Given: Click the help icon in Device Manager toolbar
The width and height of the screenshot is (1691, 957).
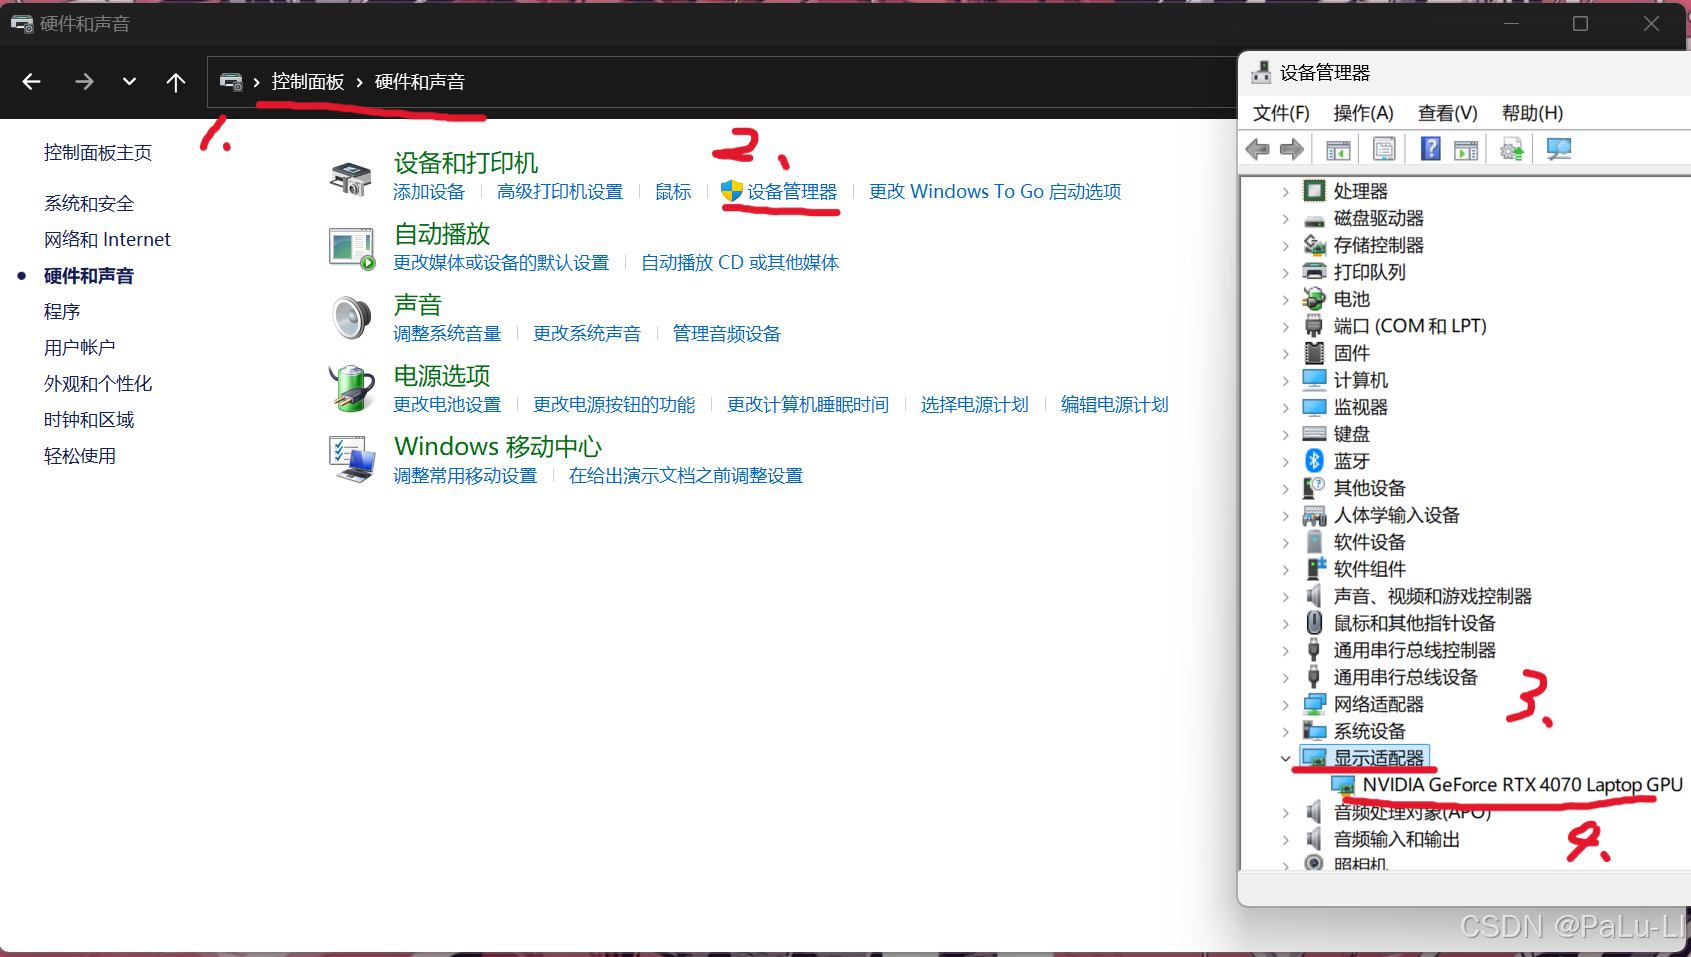Looking at the screenshot, I should tap(1431, 150).
